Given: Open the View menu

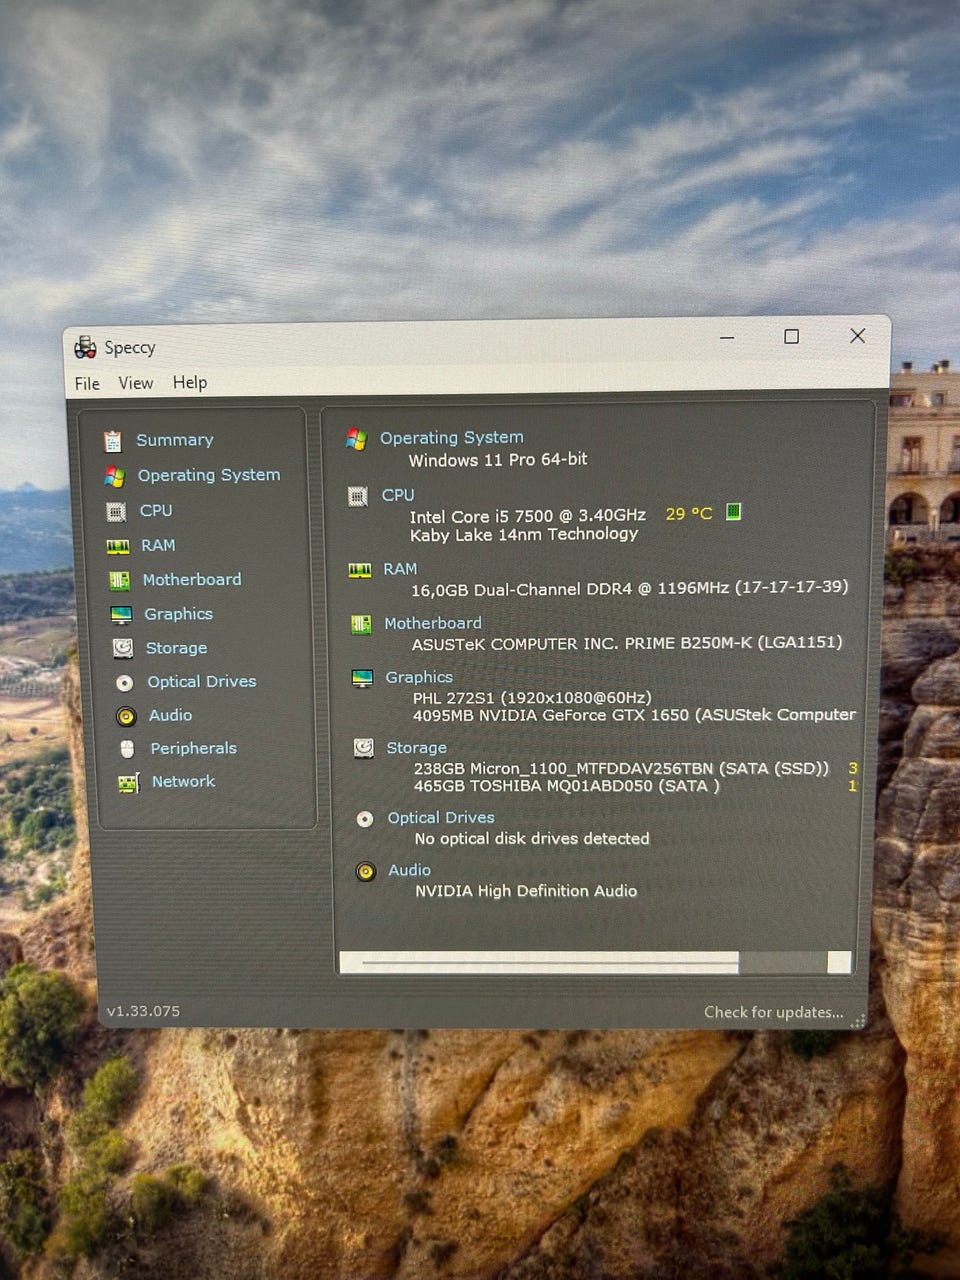Looking at the screenshot, I should (x=136, y=383).
